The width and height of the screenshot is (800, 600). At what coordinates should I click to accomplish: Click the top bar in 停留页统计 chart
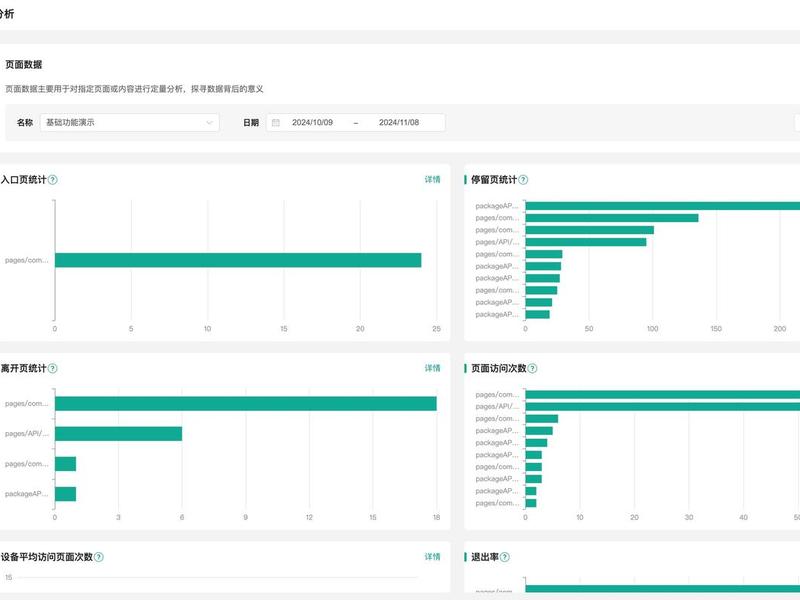pos(663,206)
